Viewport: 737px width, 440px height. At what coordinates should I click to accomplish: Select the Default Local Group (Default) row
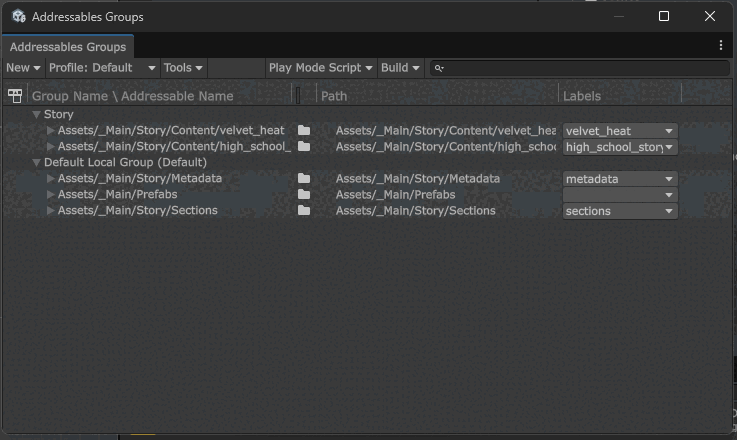click(x=368, y=163)
